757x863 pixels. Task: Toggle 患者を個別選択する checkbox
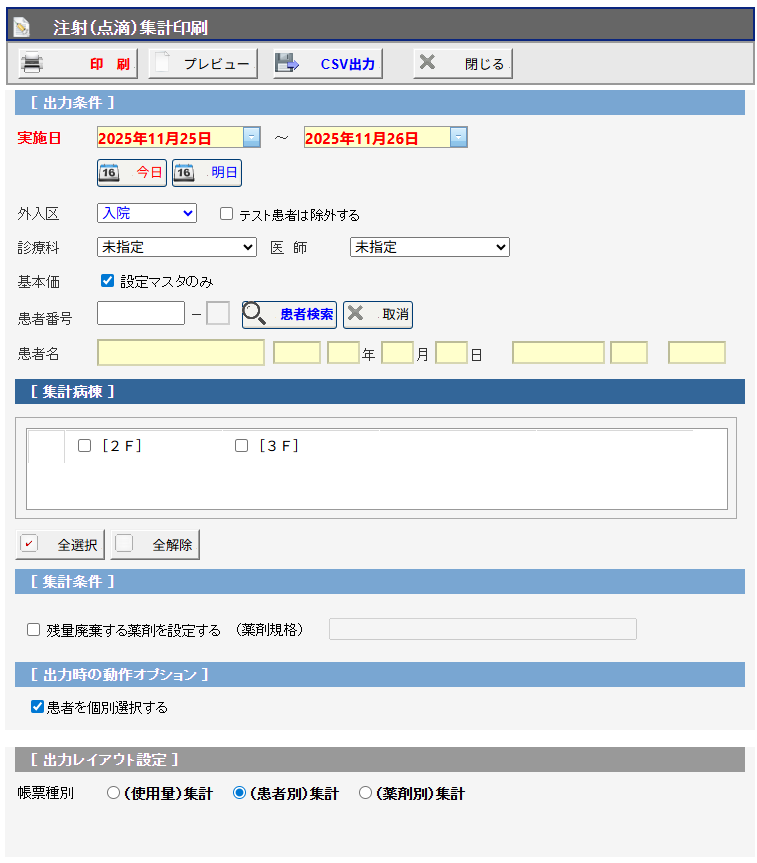(37, 707)
